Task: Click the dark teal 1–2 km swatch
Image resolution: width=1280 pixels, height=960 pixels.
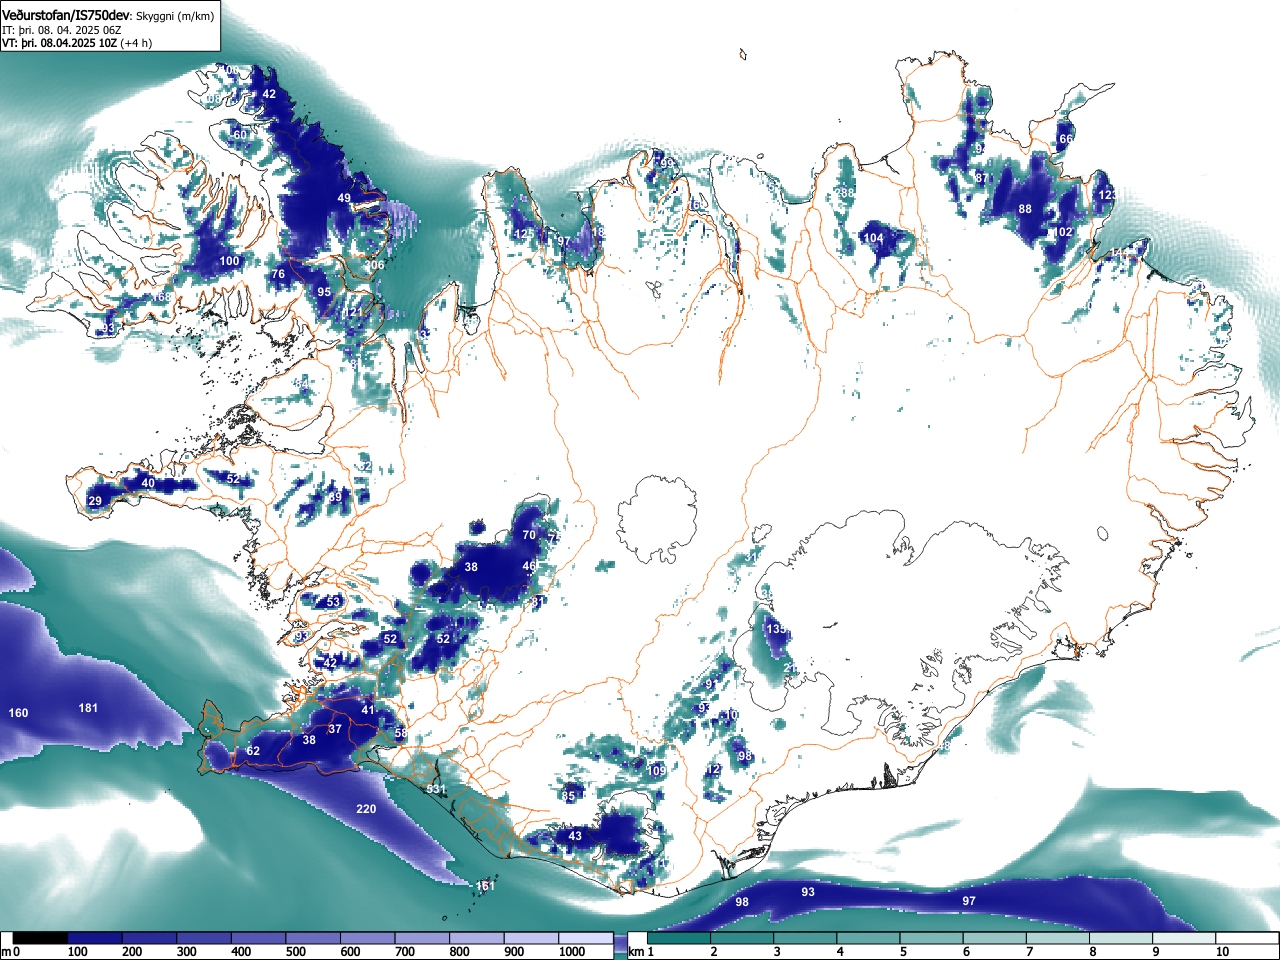Action: [681, 938]
